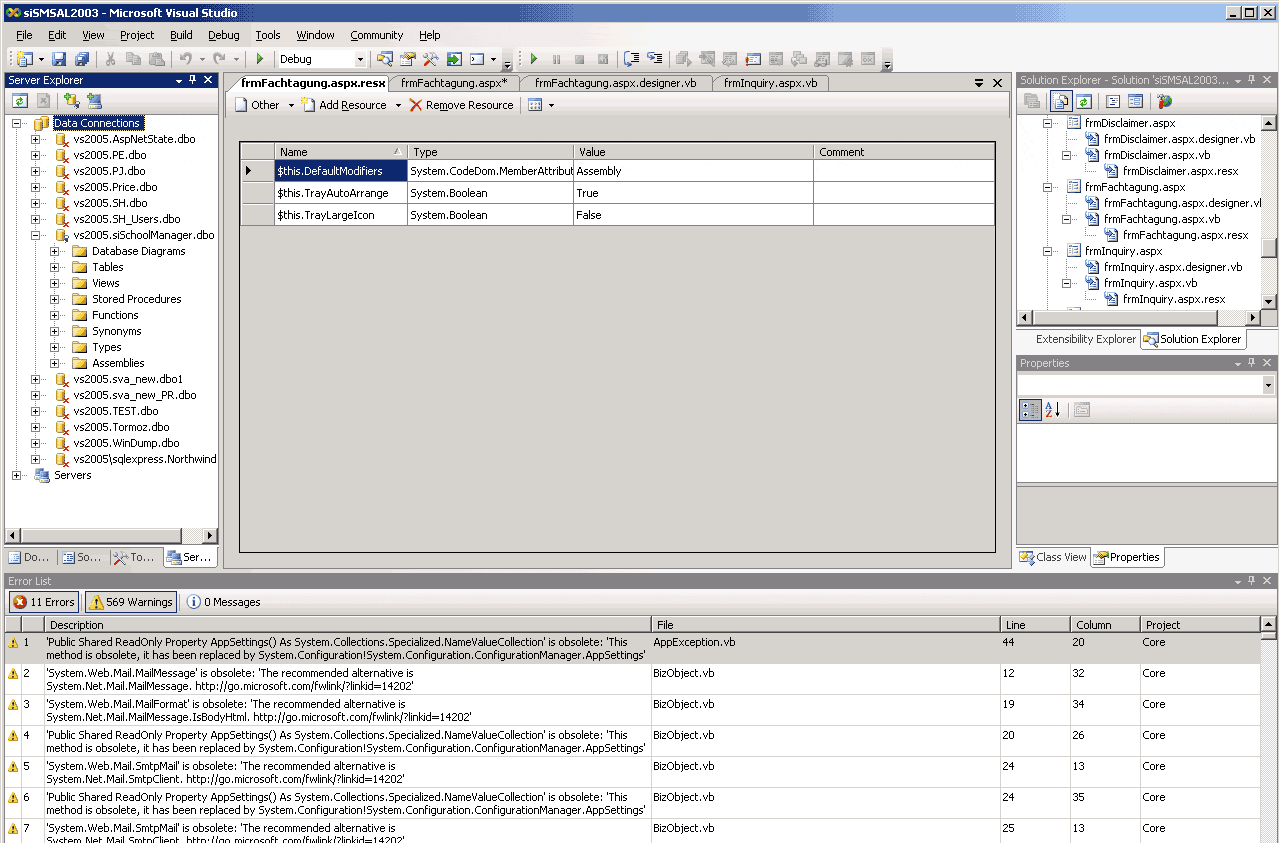The width and height of the screenshot is (1279, 843).
Task: Collapse the vs2005.siSchoolManager.dbo node
Action: [36, 235]
